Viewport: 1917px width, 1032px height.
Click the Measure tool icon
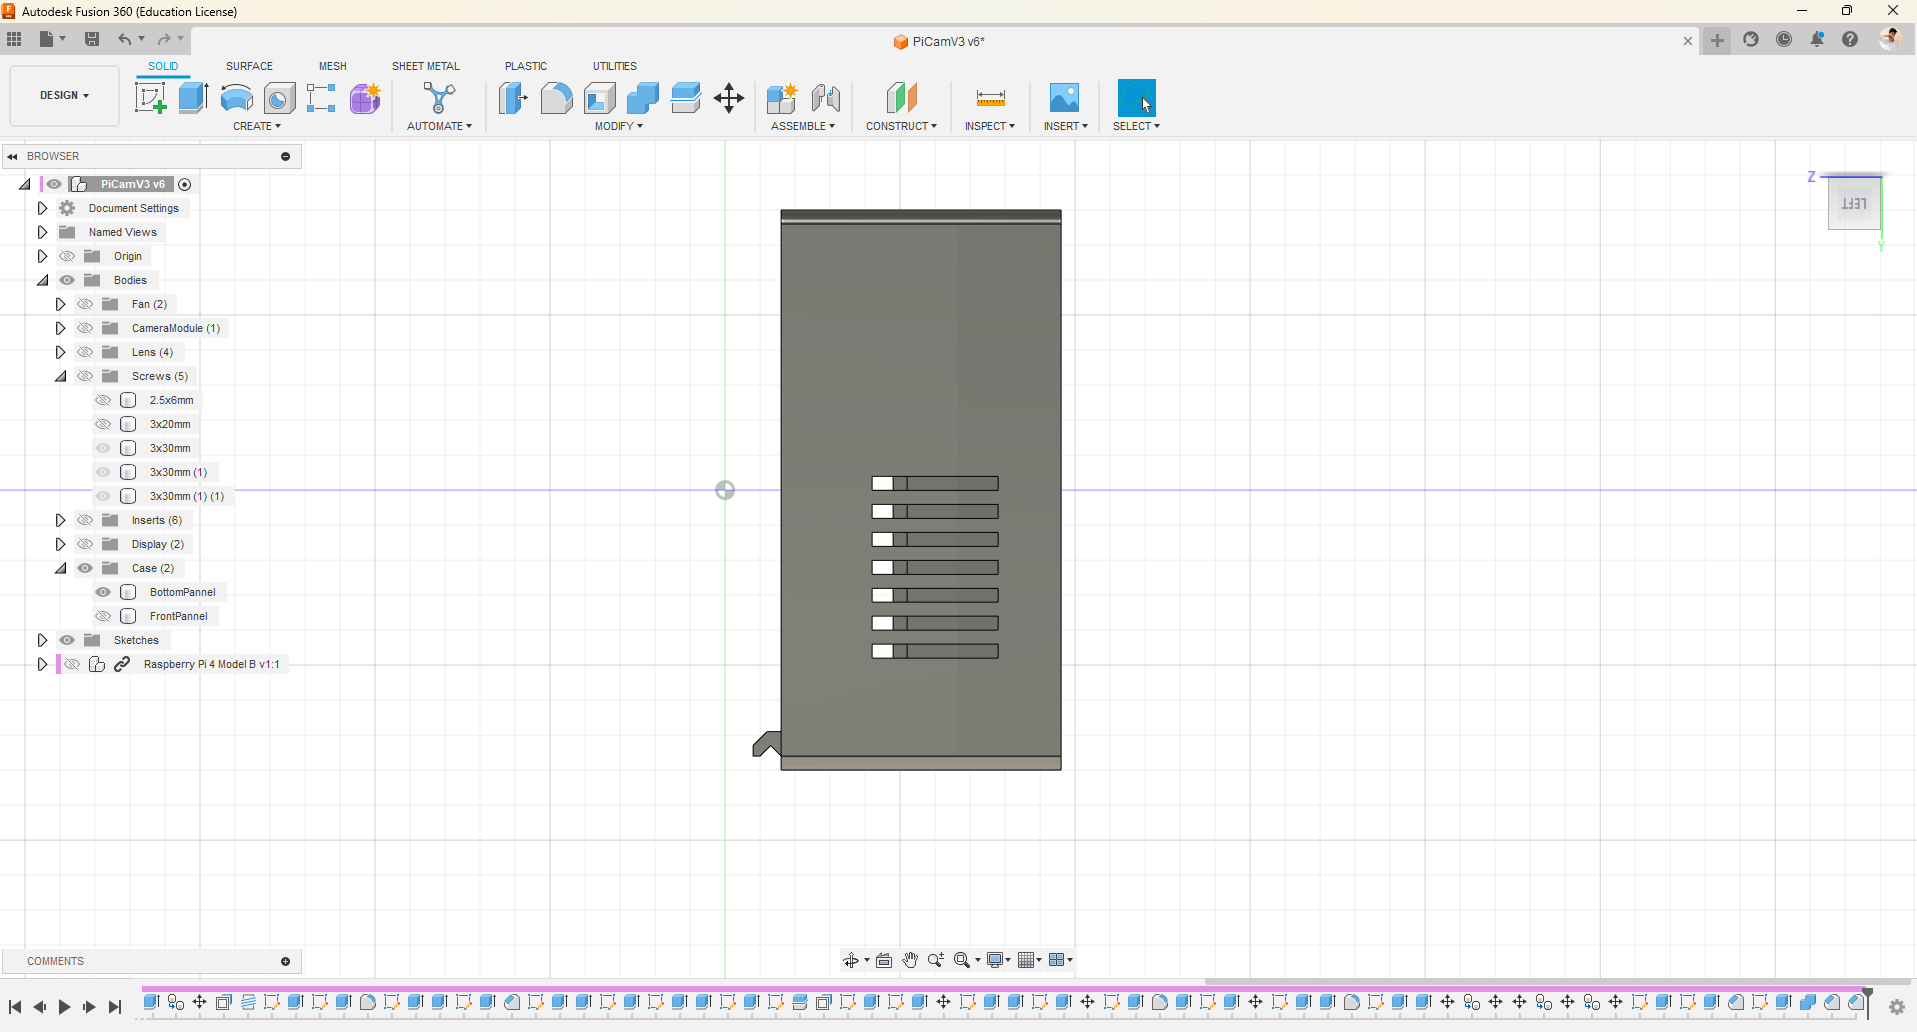point(990,98)
